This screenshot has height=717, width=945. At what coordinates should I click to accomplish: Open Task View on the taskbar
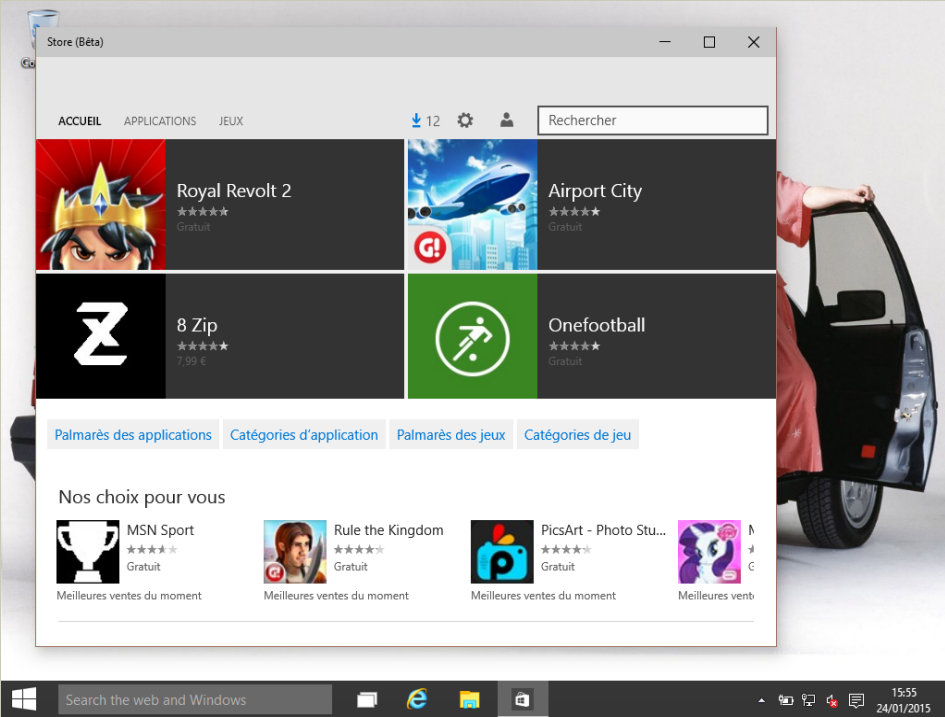(x=367, y=700)
